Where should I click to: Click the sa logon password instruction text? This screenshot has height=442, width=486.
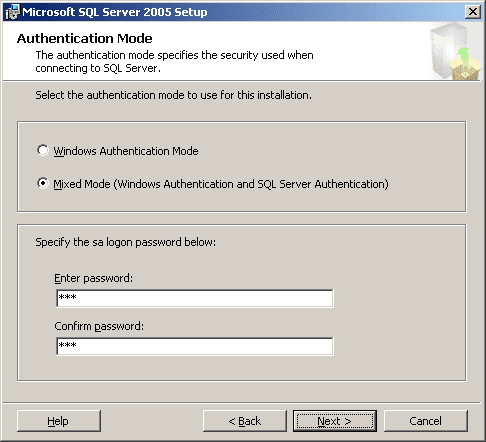[x=126, y=242]
